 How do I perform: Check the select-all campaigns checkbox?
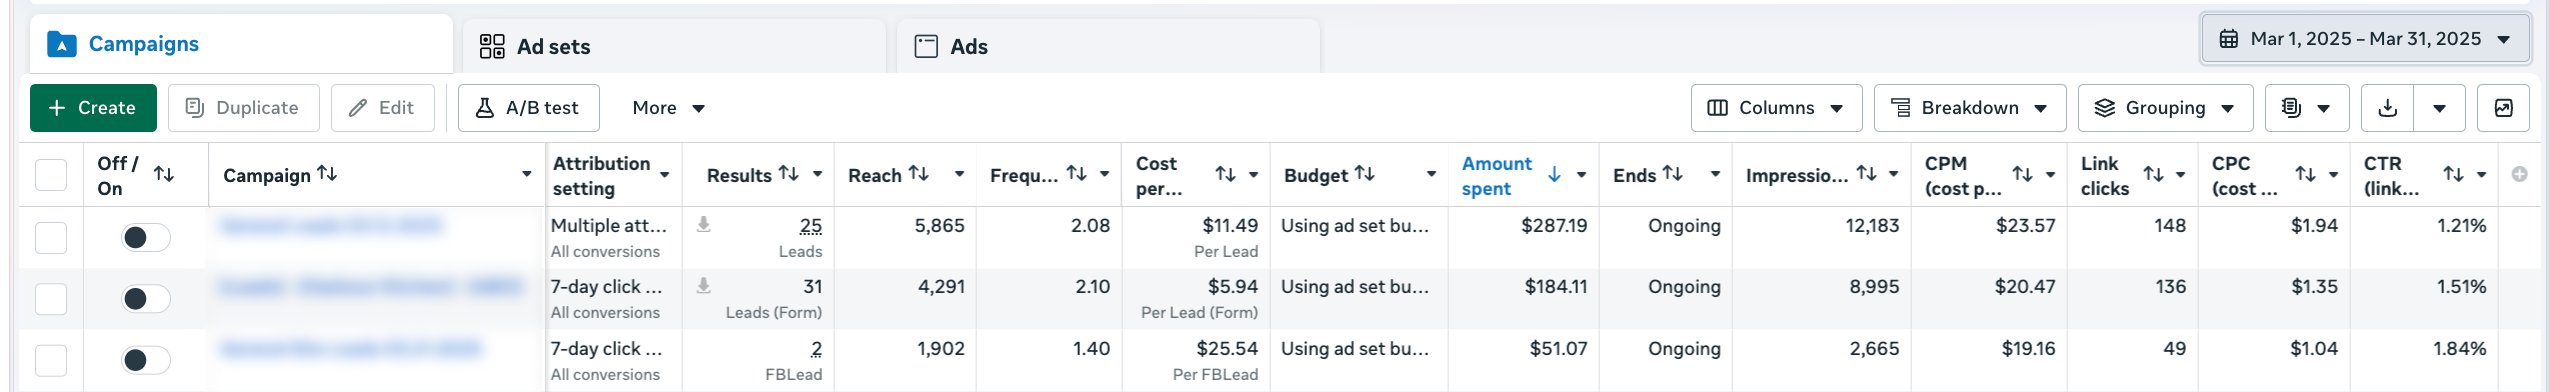coord(51,175)
